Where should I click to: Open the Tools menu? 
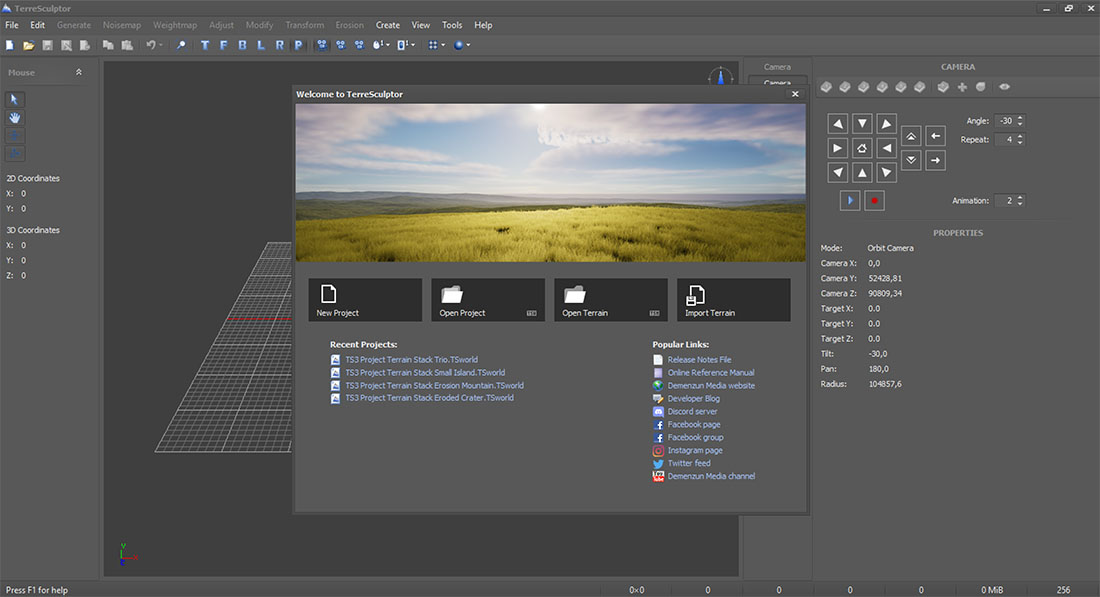point(452,25)
